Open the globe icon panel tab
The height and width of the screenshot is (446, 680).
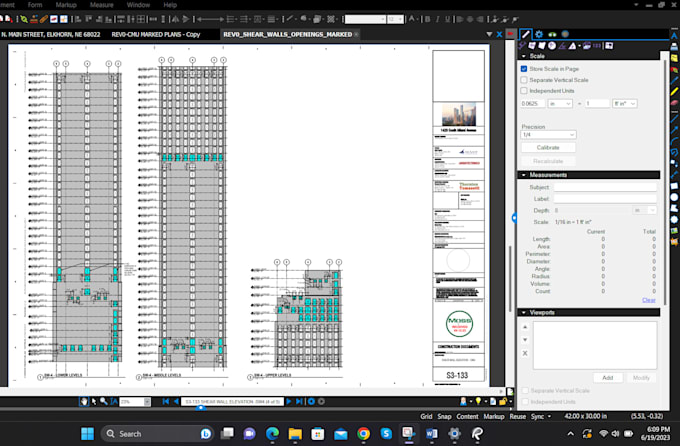click(565, 34)
